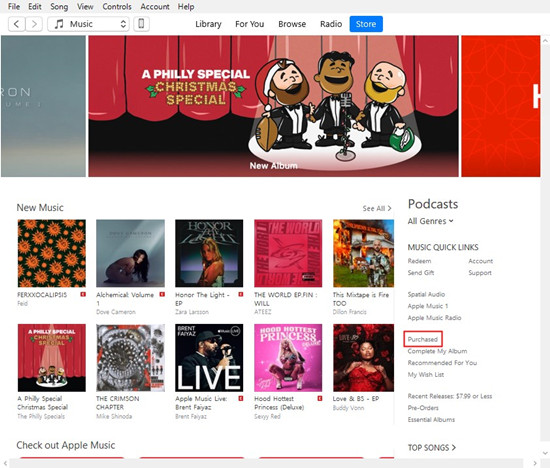Click artist name Zara Larsson
Screen dimensions: 550x468
[x=192, y=312]
